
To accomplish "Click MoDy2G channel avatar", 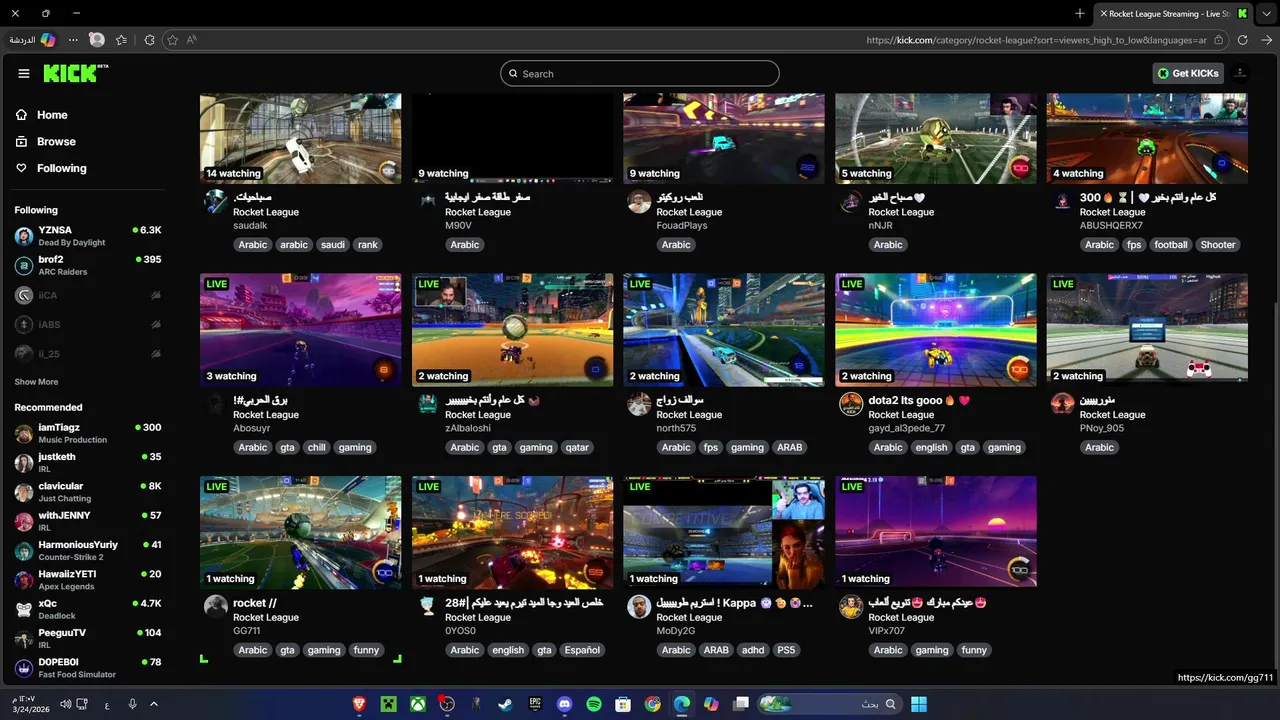I will (x=639, y=607).
